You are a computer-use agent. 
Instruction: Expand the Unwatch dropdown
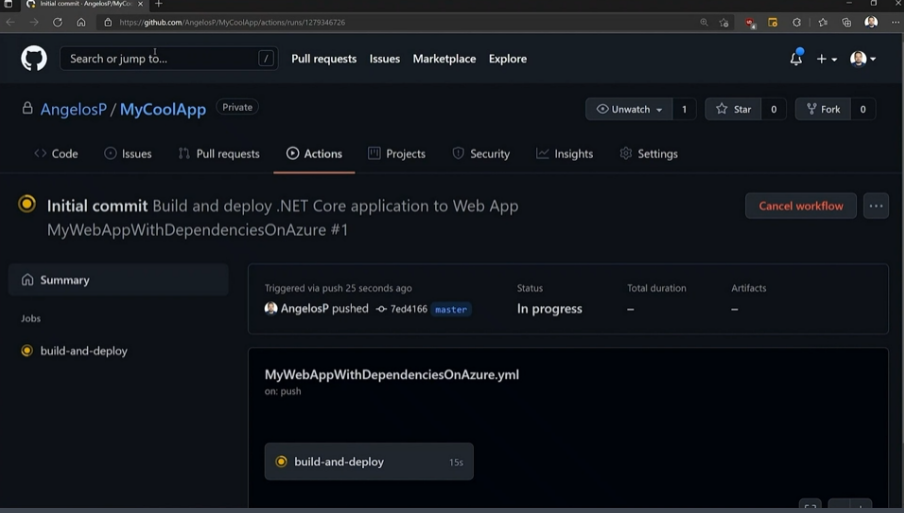[630, 109]
